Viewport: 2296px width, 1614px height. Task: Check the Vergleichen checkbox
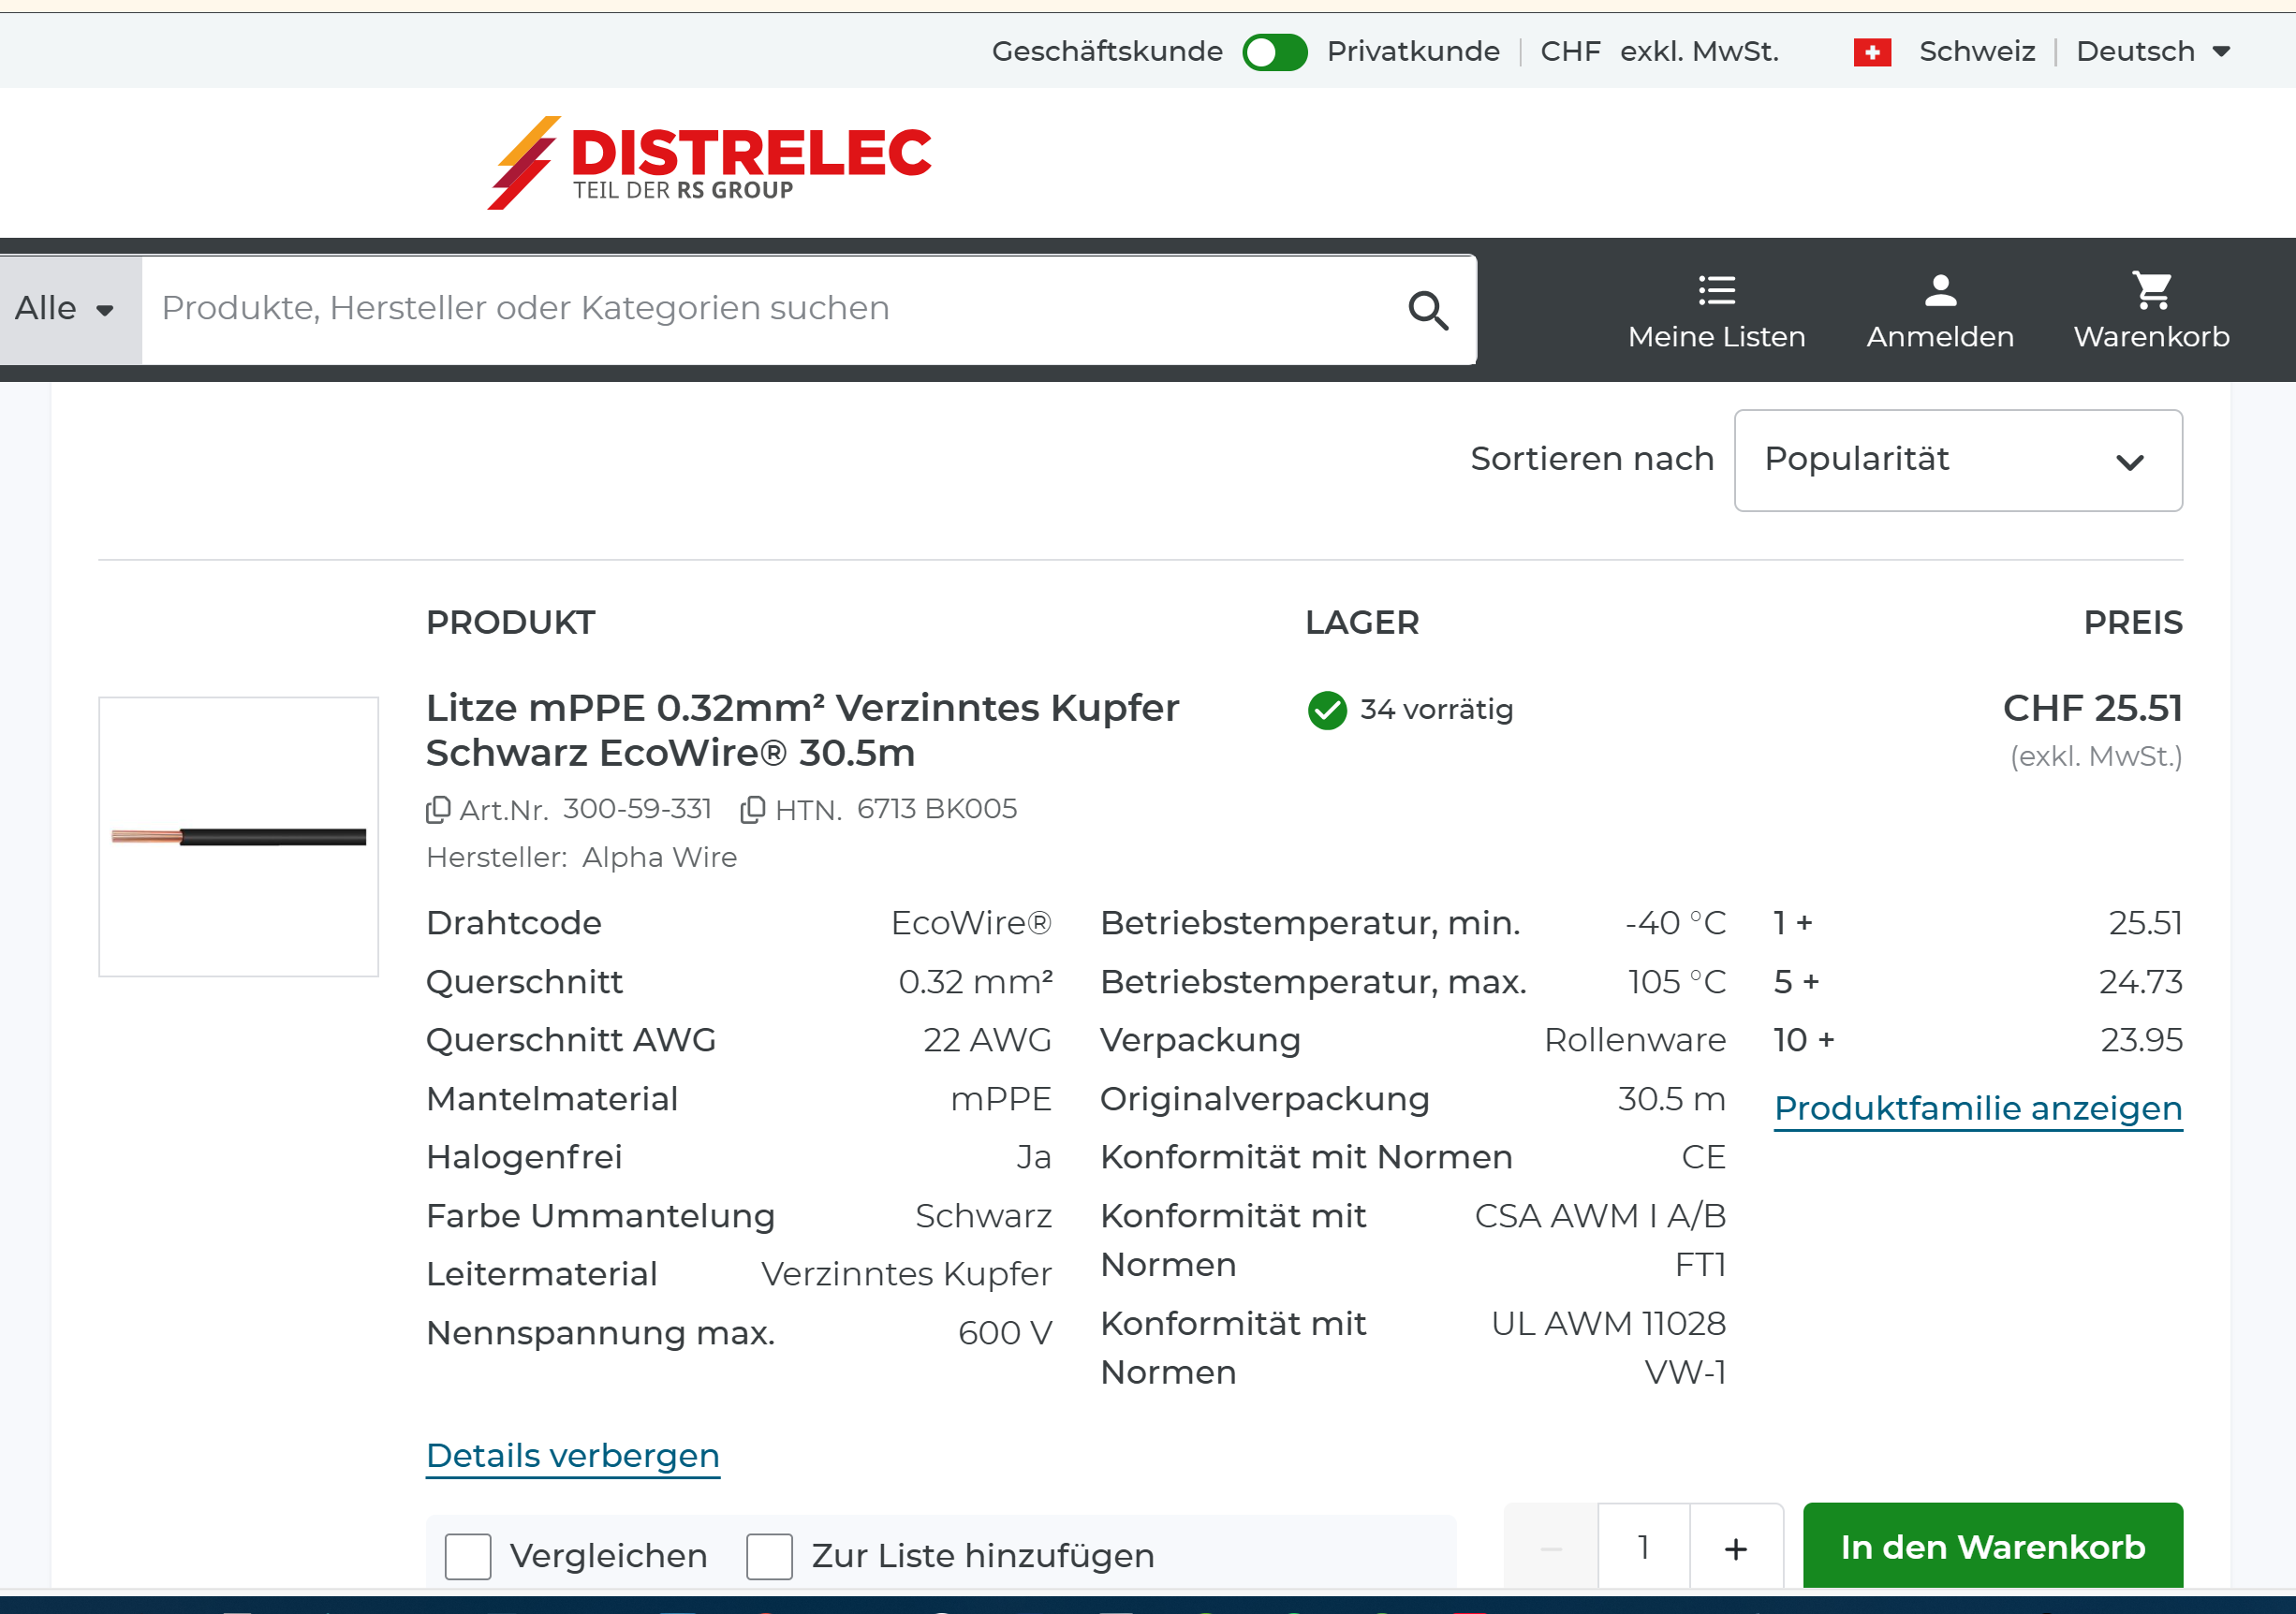point(468,1555)
